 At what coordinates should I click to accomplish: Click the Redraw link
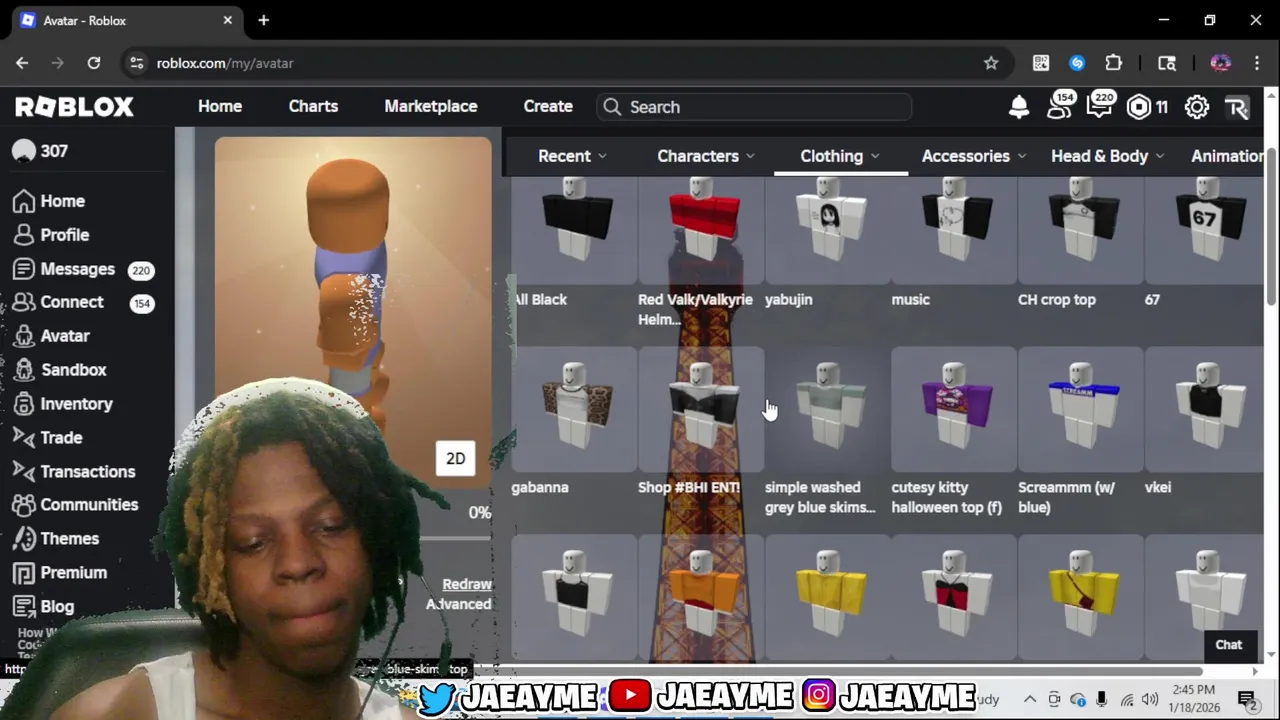tap(467, 584)
